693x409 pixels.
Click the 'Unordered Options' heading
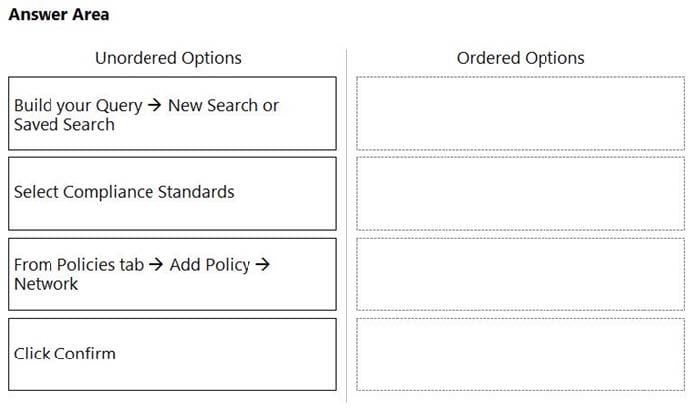168,58
